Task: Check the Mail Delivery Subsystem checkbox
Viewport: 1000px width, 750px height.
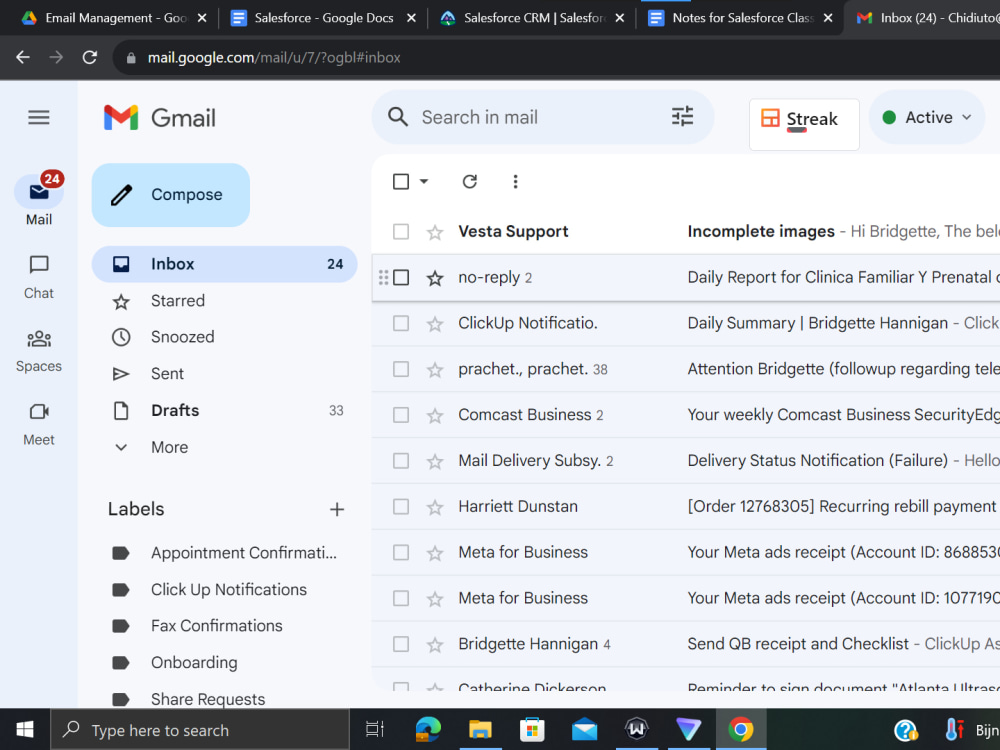Action: point(401,461)
